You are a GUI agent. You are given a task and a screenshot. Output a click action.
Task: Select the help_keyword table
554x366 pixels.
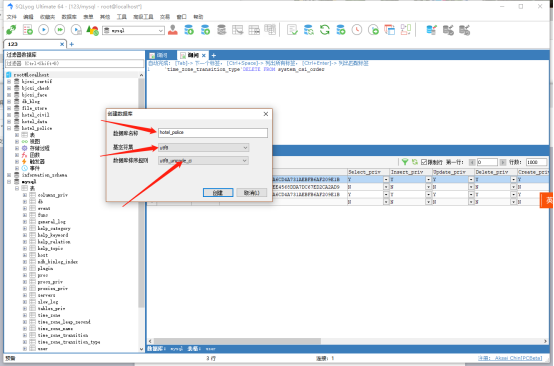pos(53,235)
